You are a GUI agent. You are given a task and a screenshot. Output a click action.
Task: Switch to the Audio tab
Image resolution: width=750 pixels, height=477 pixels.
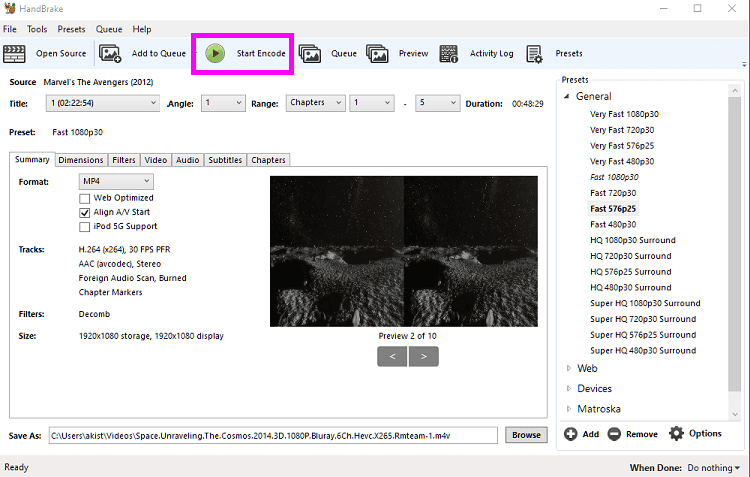pos(188,160)
